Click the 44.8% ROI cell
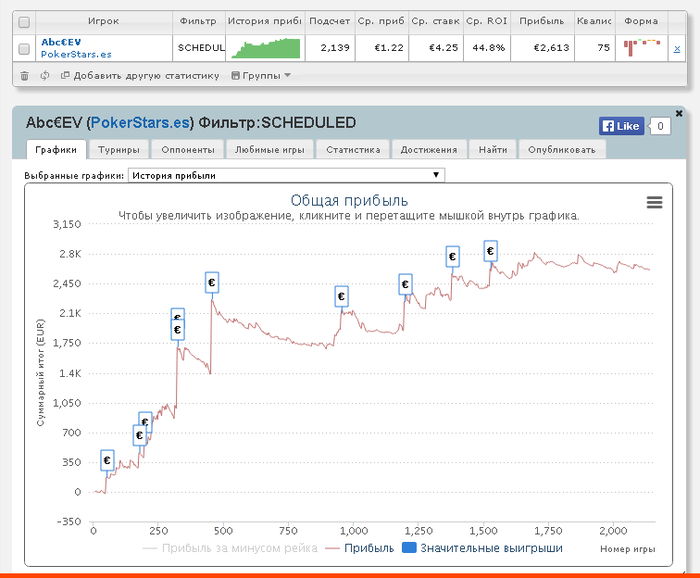Viewport: 700px width, 578px height. tap(487, 48)
